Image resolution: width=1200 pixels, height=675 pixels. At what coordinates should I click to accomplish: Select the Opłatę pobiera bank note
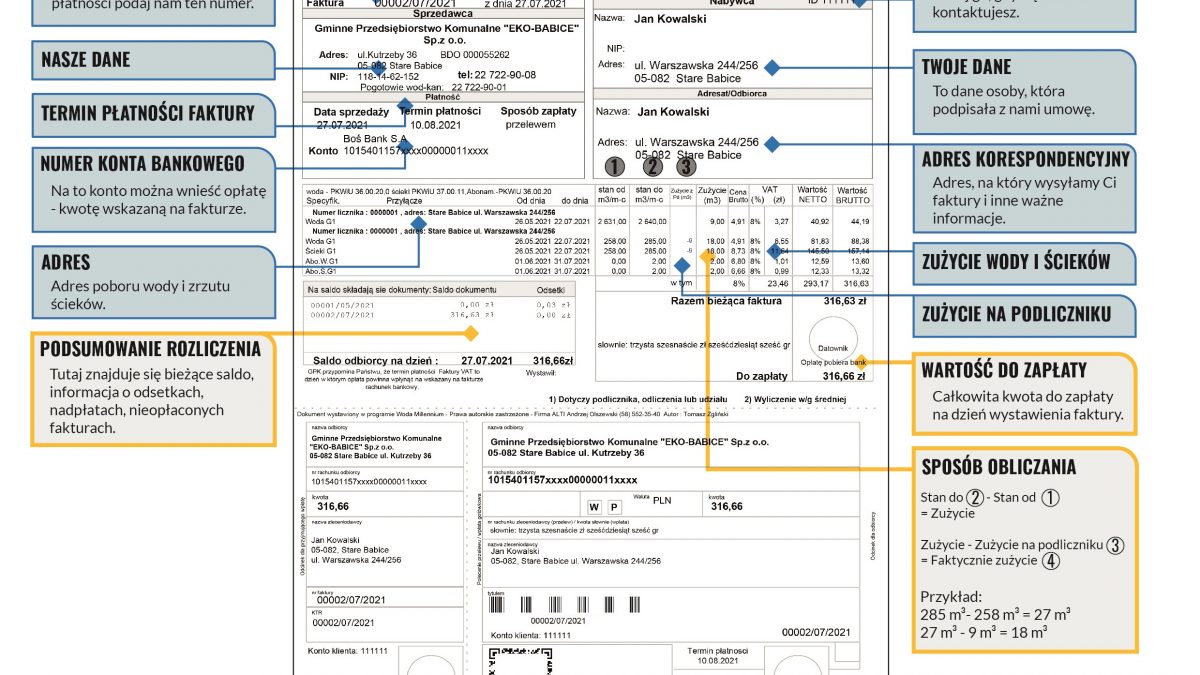click(x=834, y=362)
